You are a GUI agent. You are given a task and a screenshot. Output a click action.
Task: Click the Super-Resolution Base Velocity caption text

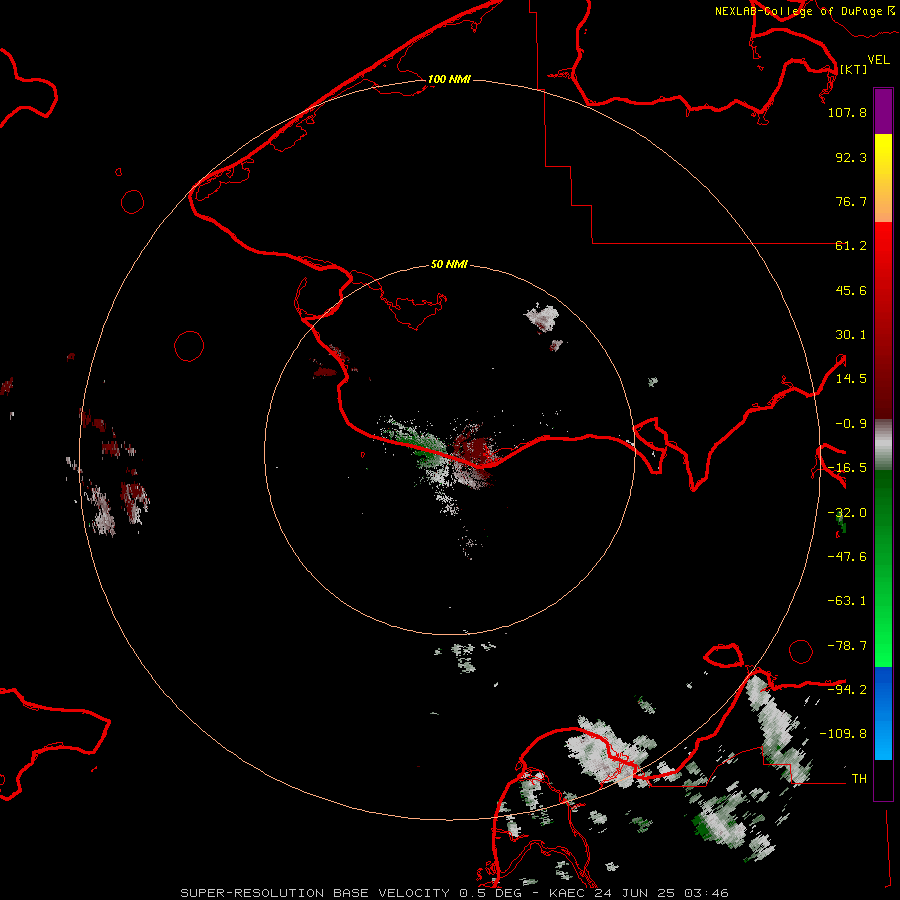[x=453, y=893]
